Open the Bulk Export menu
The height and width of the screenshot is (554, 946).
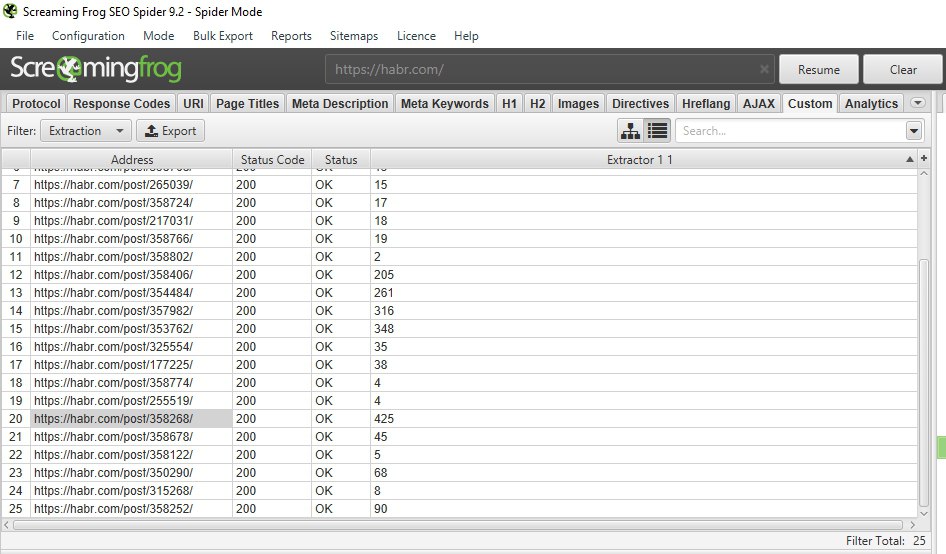pyautogui.click(x=223, y=36)
